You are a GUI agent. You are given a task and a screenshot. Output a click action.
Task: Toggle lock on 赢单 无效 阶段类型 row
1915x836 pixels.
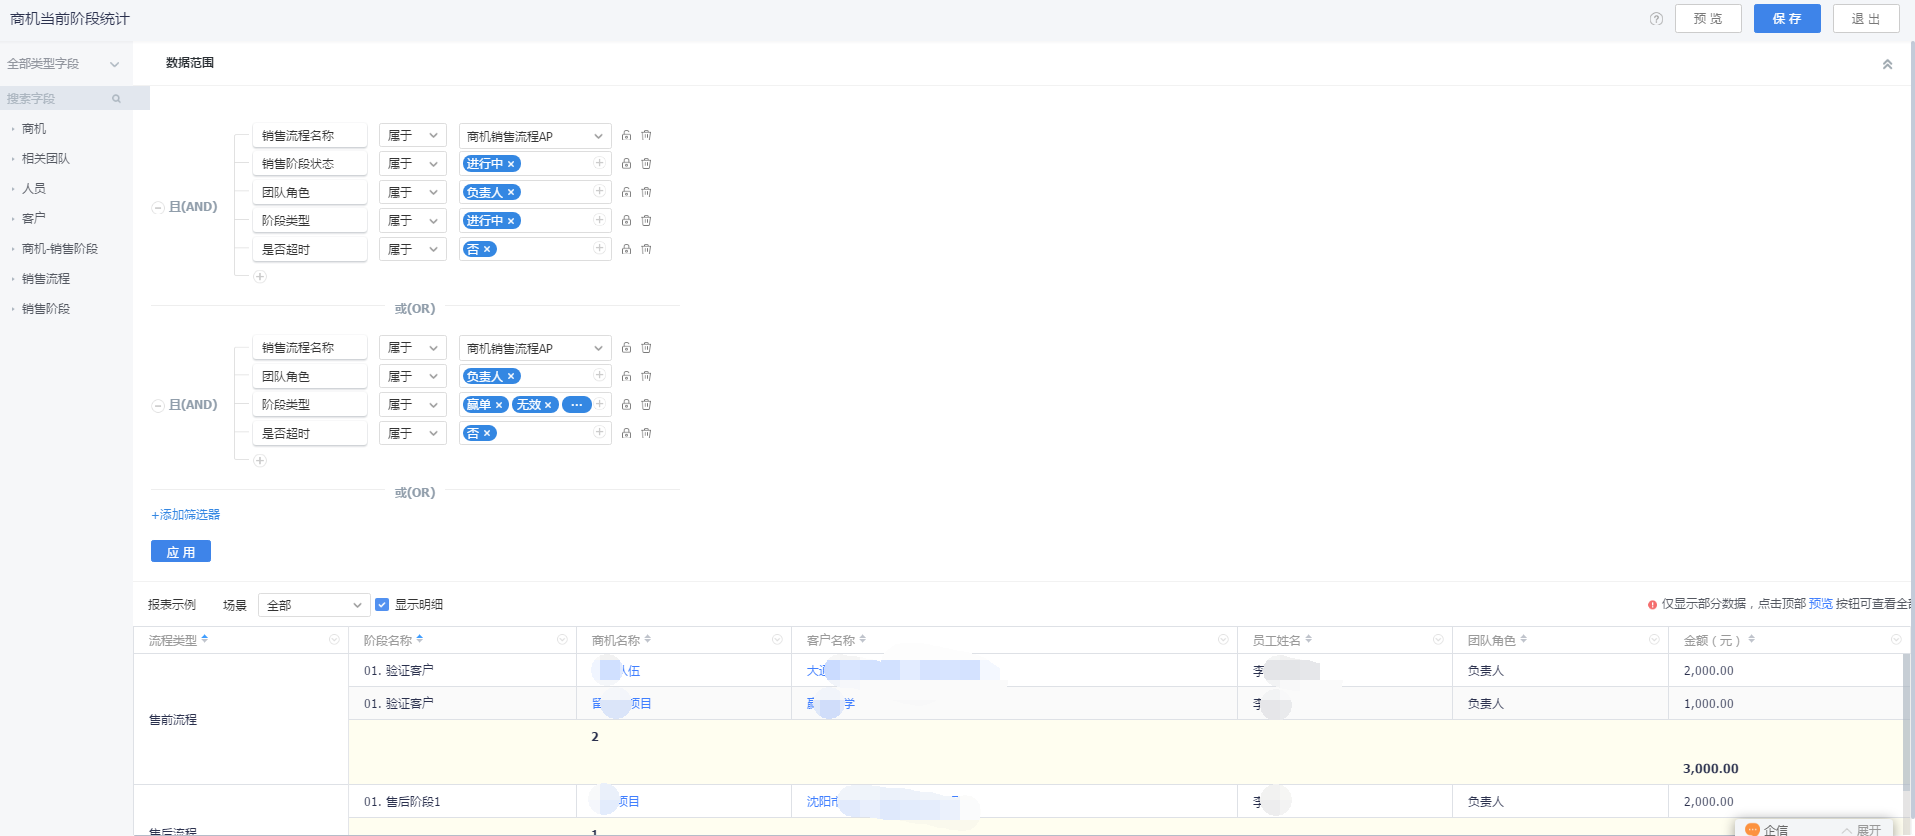626,405
